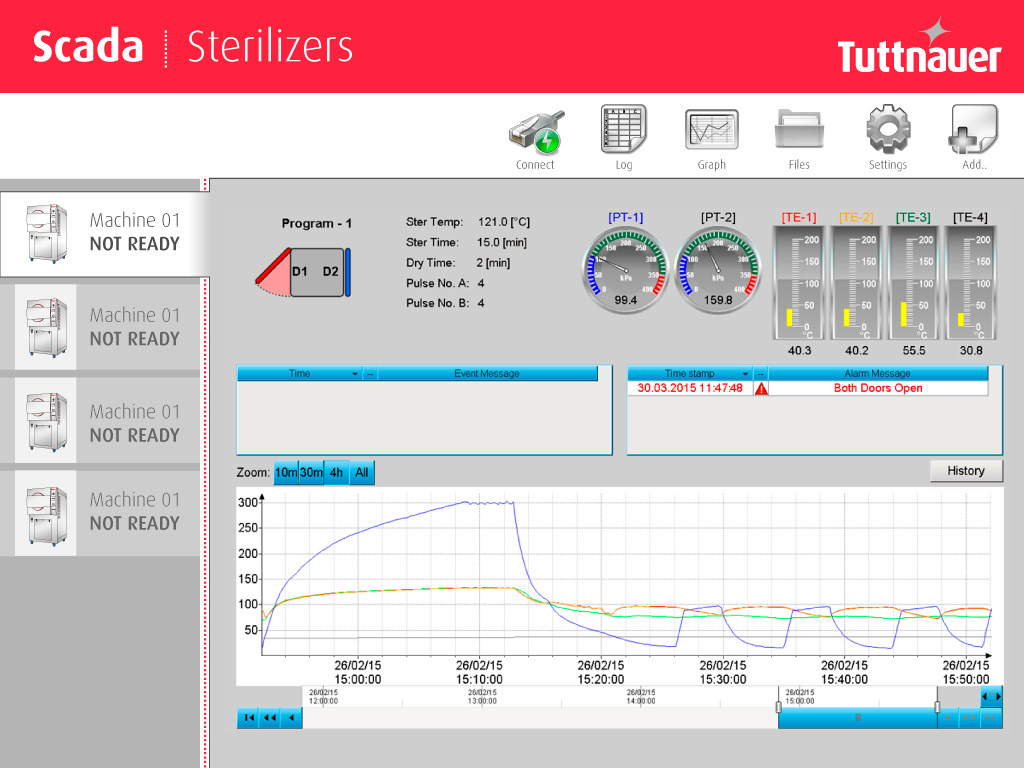
Task: Click alarm timestamp 30.03.2015 11:47:48
Action: [x=690, y=388]
